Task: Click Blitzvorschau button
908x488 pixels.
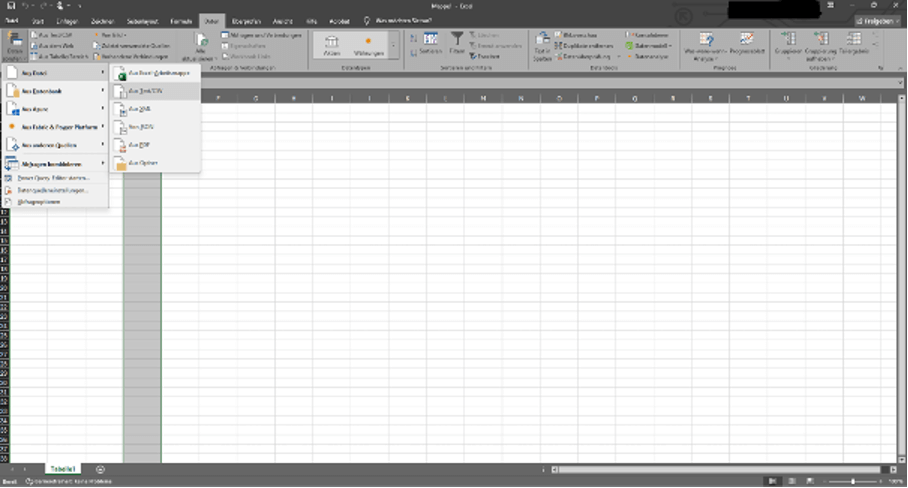Action: click(x=576, y=35)
